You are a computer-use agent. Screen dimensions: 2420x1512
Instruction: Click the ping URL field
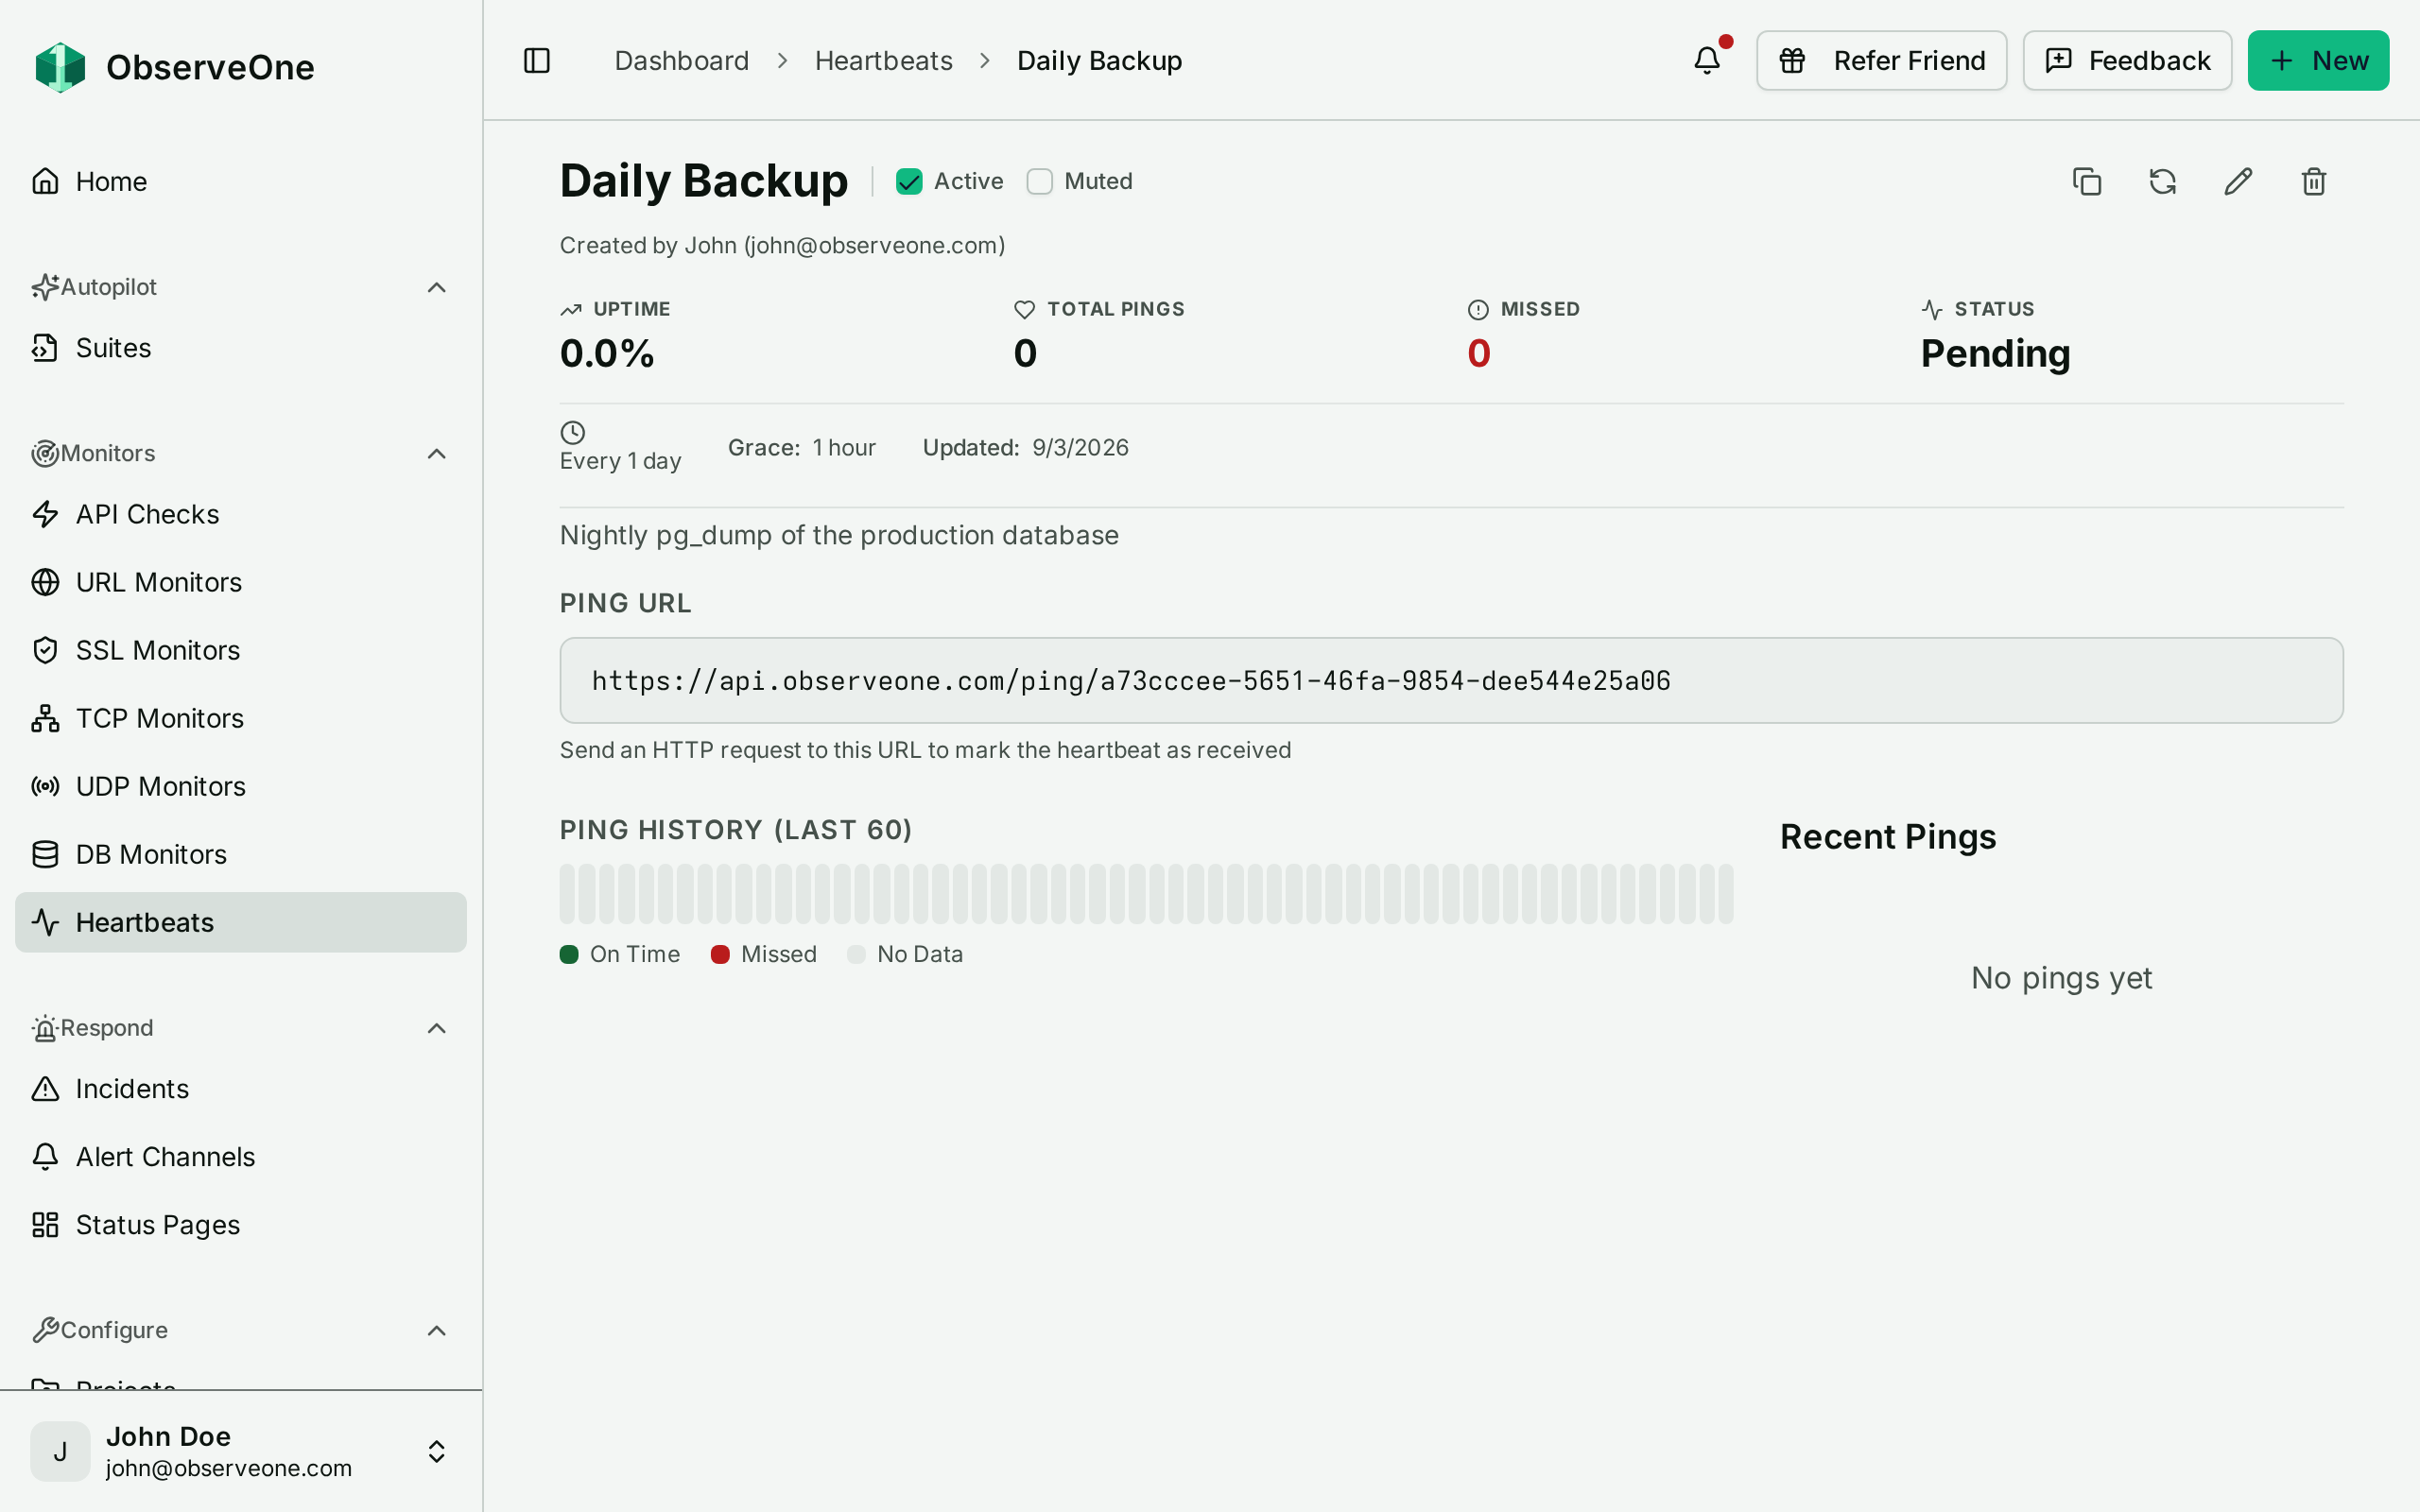click(x=1451, y=680)
